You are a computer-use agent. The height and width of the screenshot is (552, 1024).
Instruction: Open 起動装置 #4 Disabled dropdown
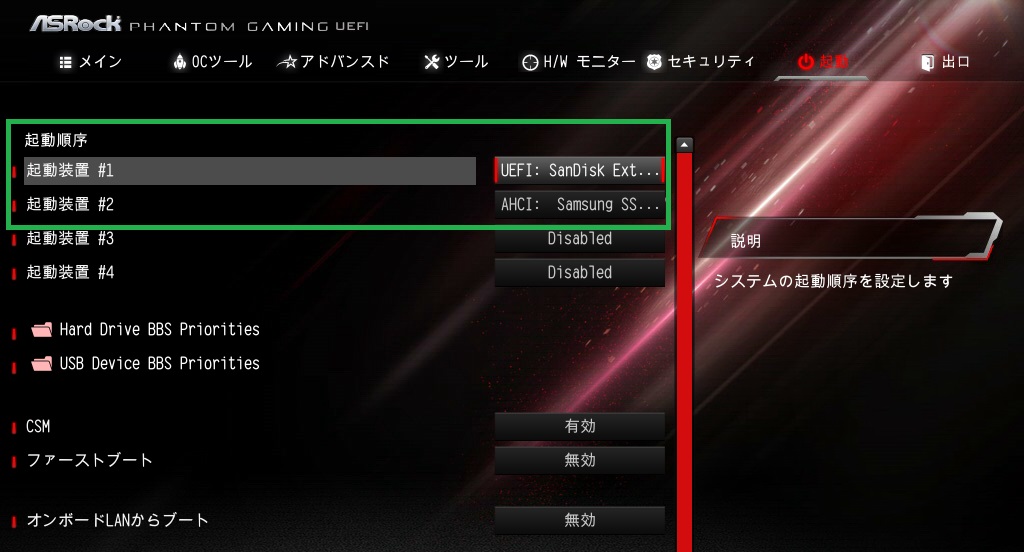coord(579,272)
